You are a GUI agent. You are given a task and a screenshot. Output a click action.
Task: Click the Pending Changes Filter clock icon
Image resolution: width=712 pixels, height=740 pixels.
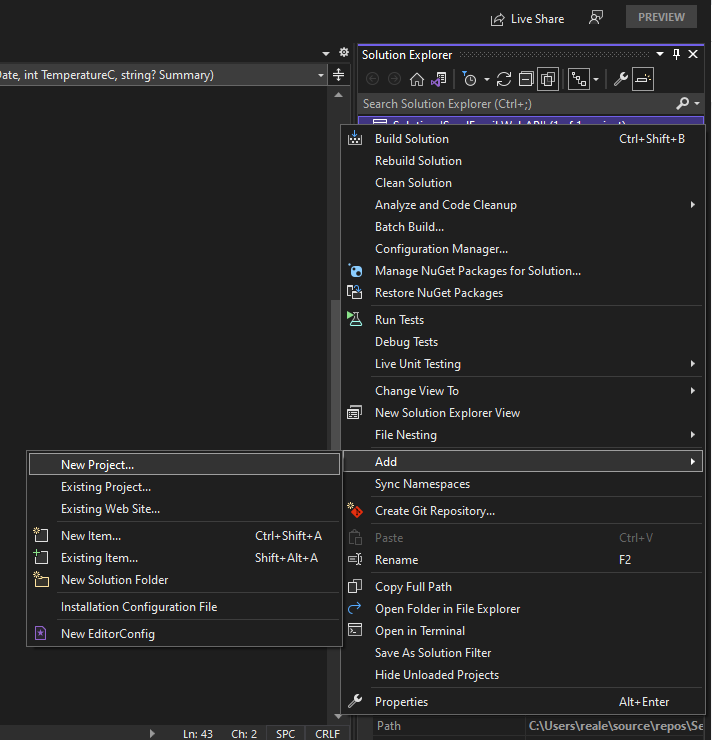470,79
